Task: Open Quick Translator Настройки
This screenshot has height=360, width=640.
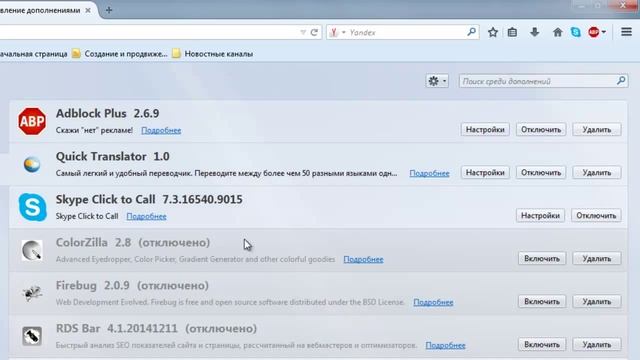Action: pos(485,173)
